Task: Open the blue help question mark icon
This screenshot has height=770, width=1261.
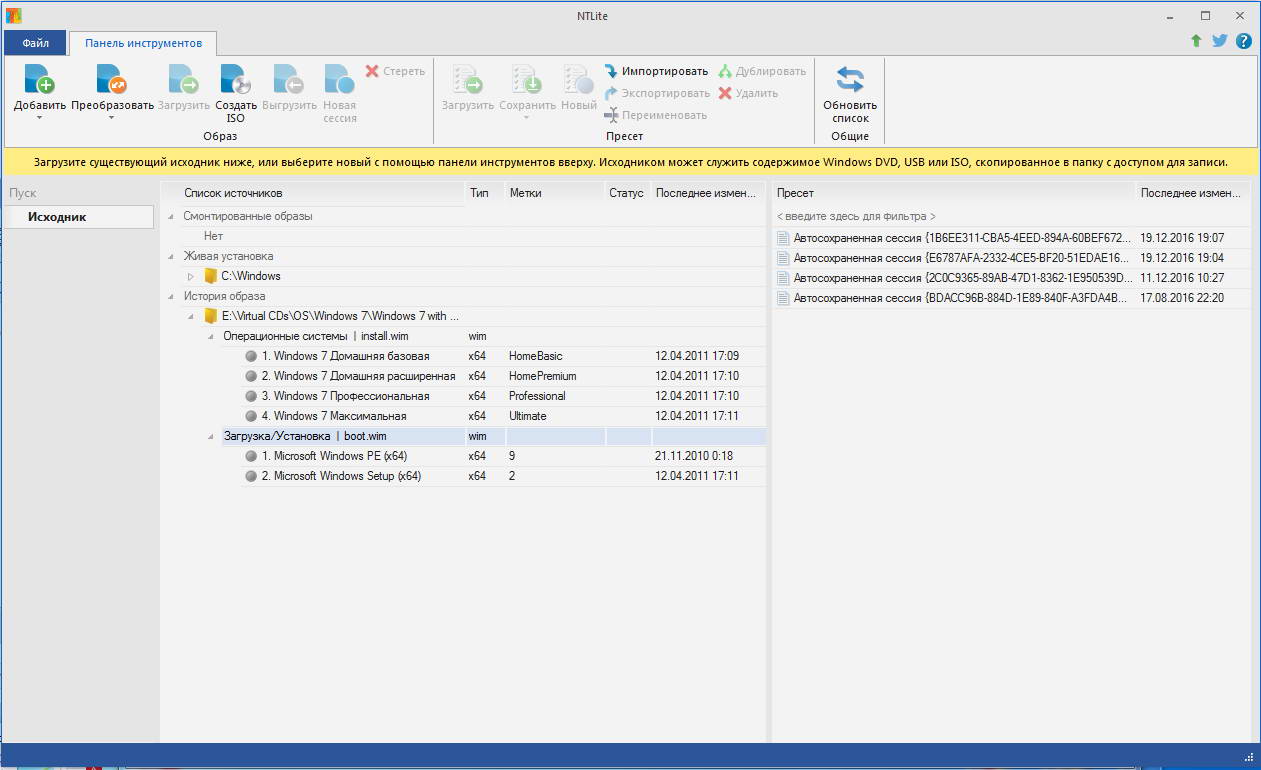Action: coord(1244,41)
